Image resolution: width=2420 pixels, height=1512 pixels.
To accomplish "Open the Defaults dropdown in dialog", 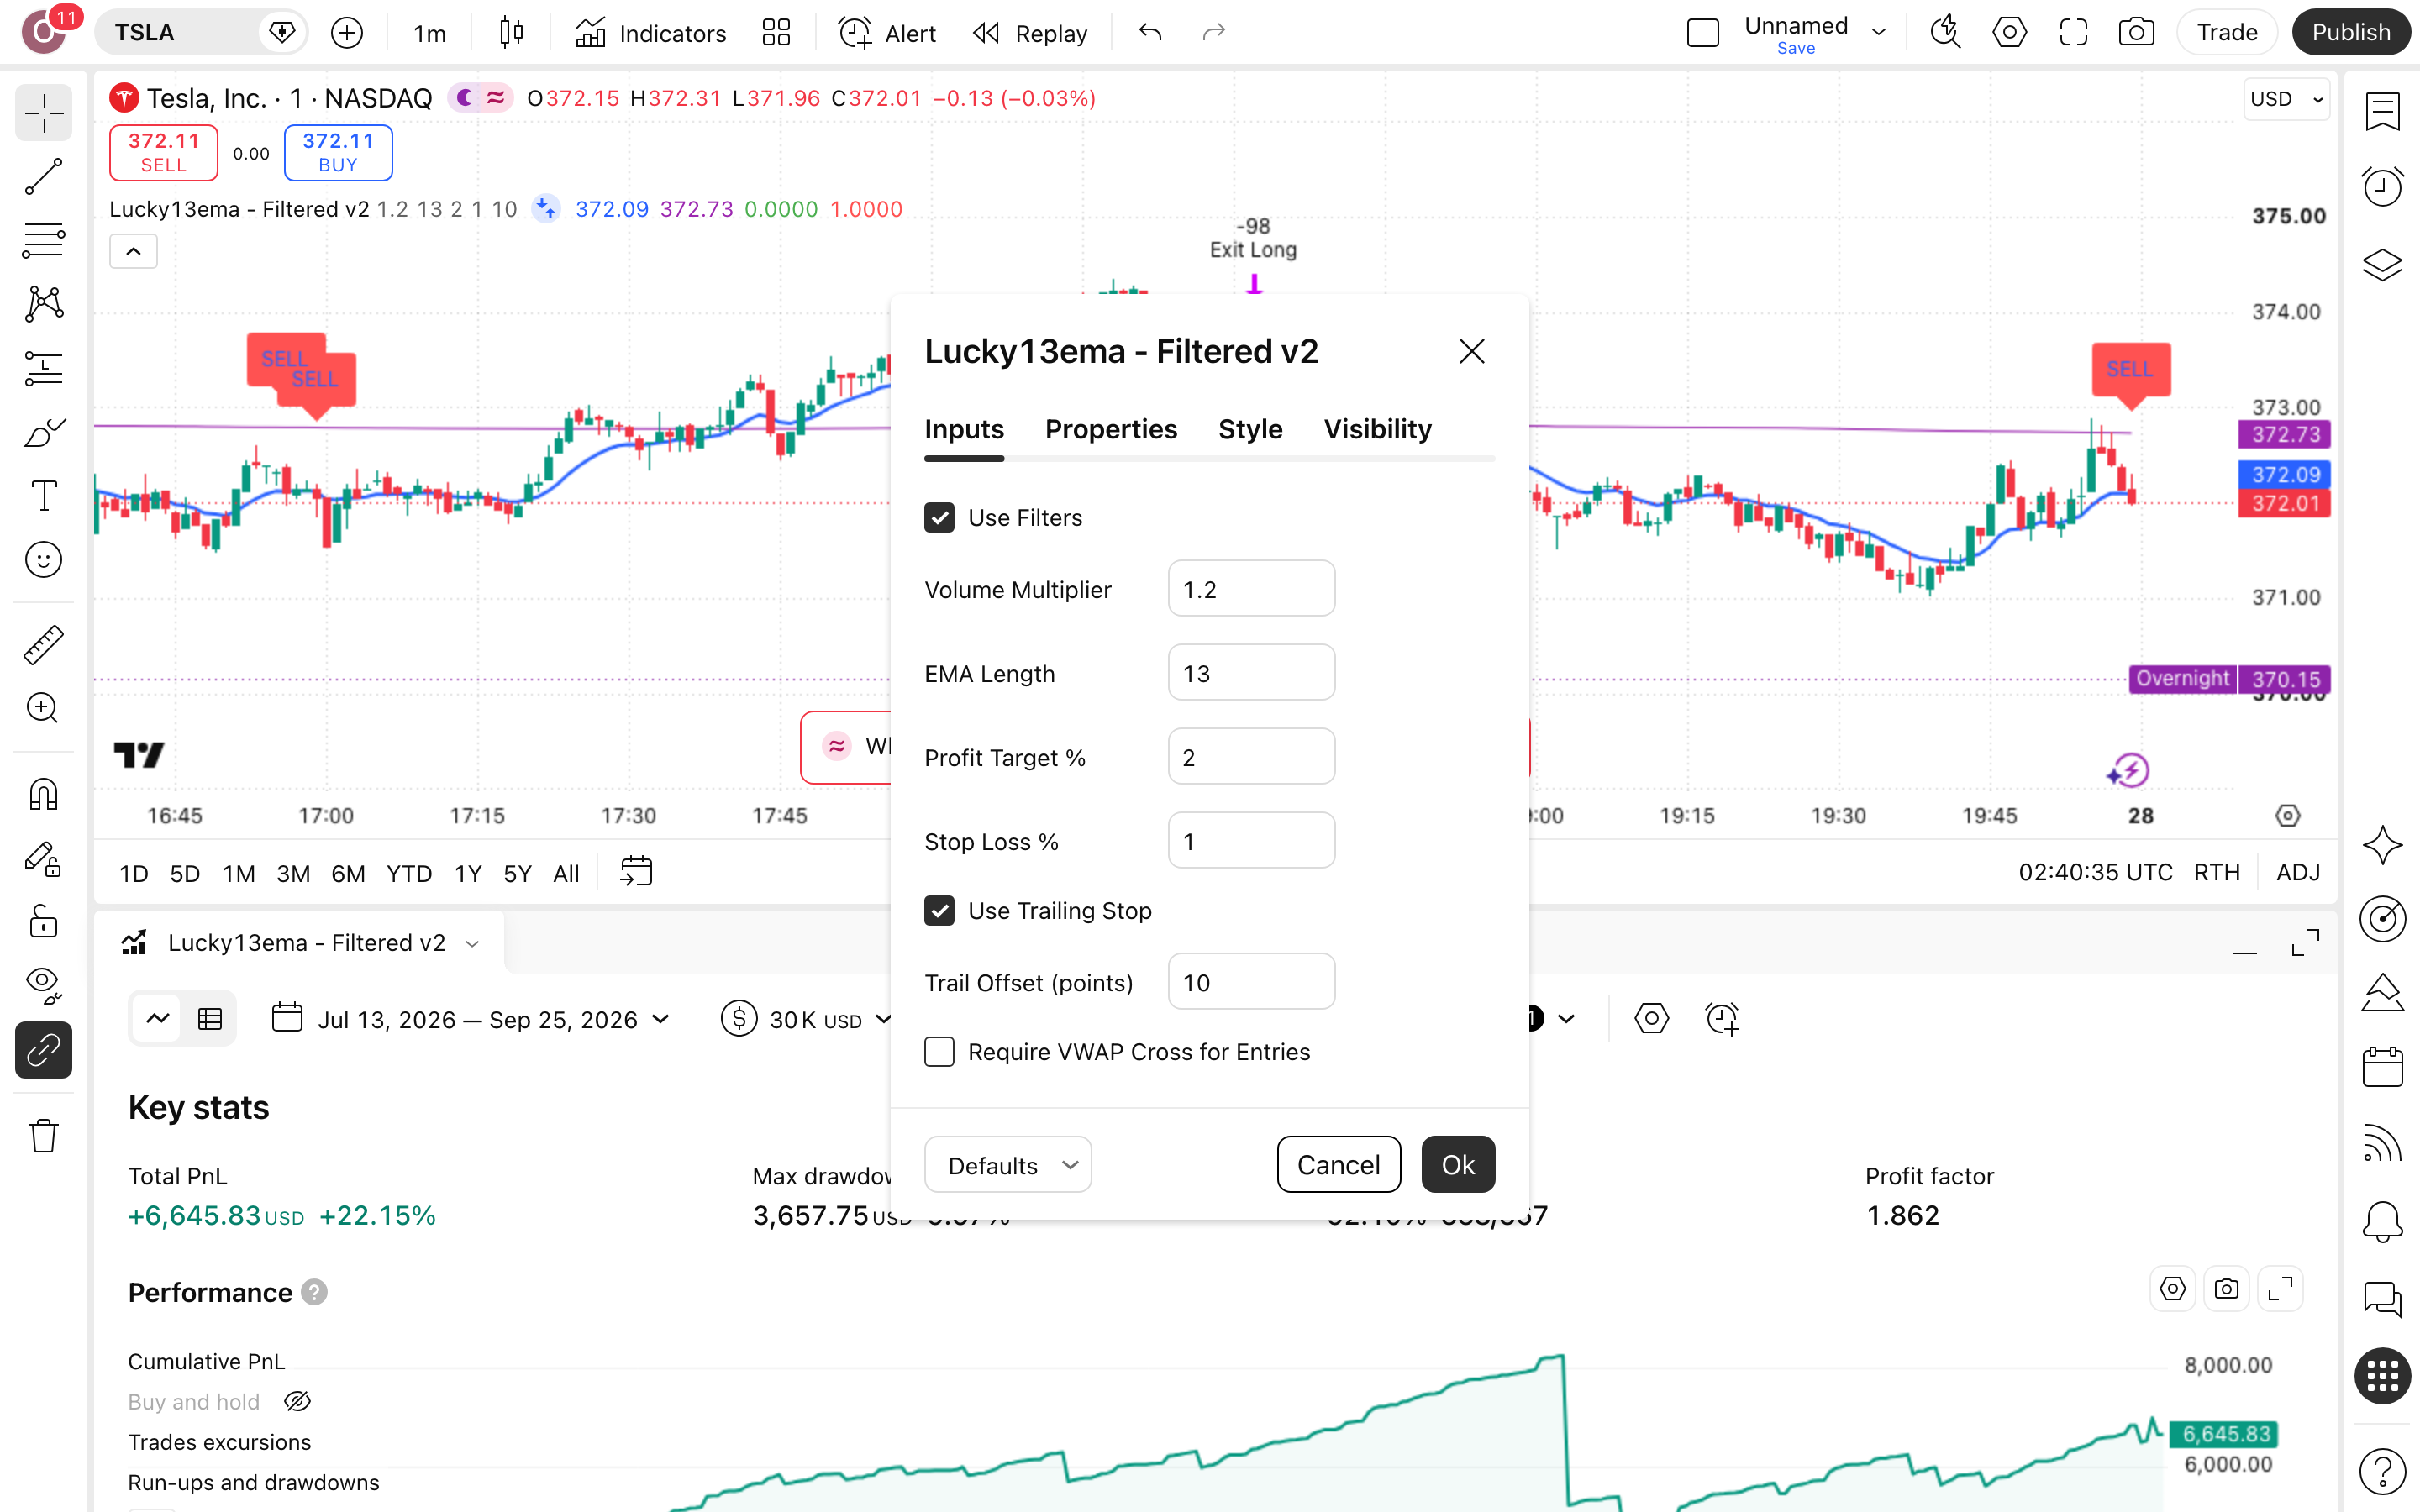I will point(1007,1164).
